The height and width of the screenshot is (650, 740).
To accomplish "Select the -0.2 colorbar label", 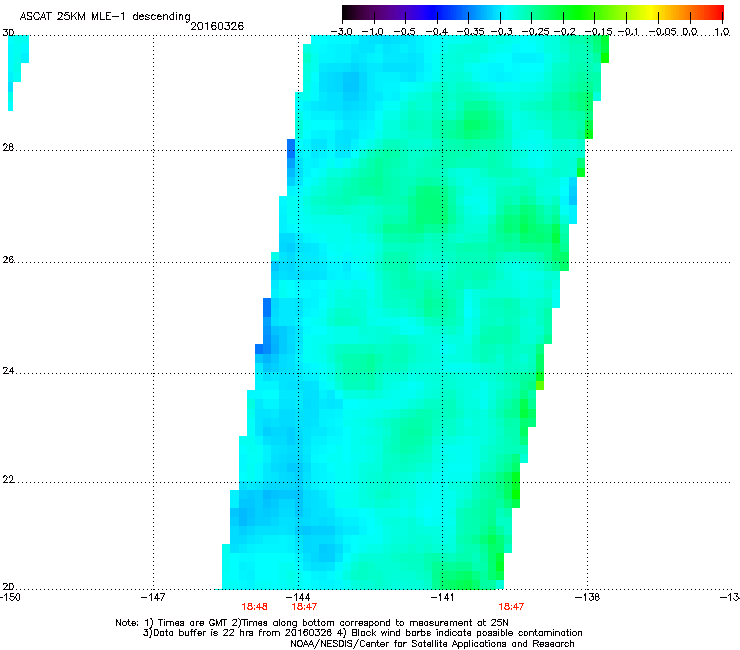I will [565, 32].
